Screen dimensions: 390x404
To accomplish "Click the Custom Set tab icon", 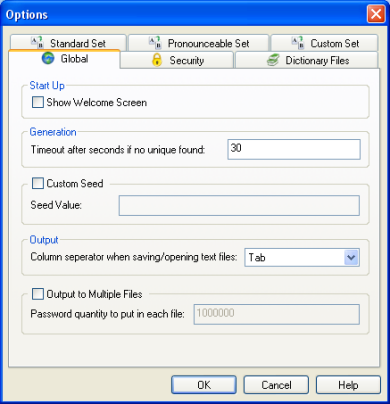I will click(x=297, y=43).
